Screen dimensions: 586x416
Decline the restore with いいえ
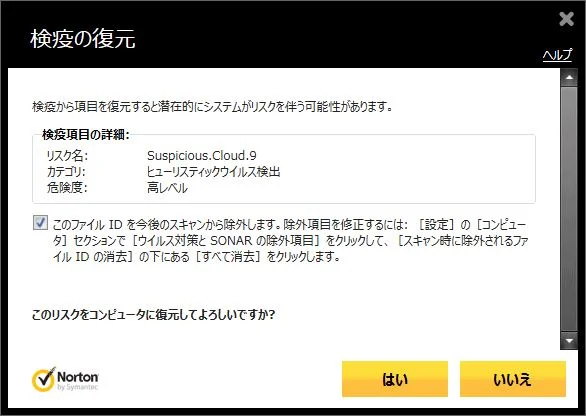[x=513, y=379]
